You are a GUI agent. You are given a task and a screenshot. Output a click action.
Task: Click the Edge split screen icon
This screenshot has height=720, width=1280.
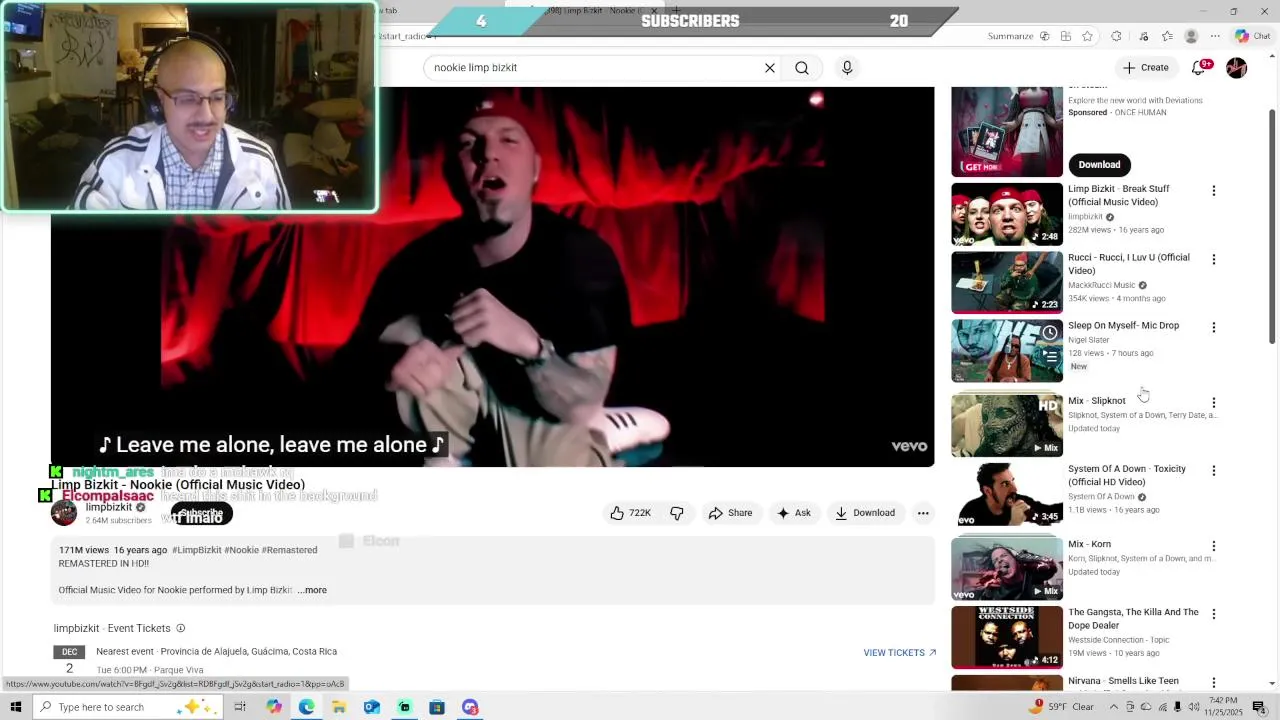point(1066,36)
